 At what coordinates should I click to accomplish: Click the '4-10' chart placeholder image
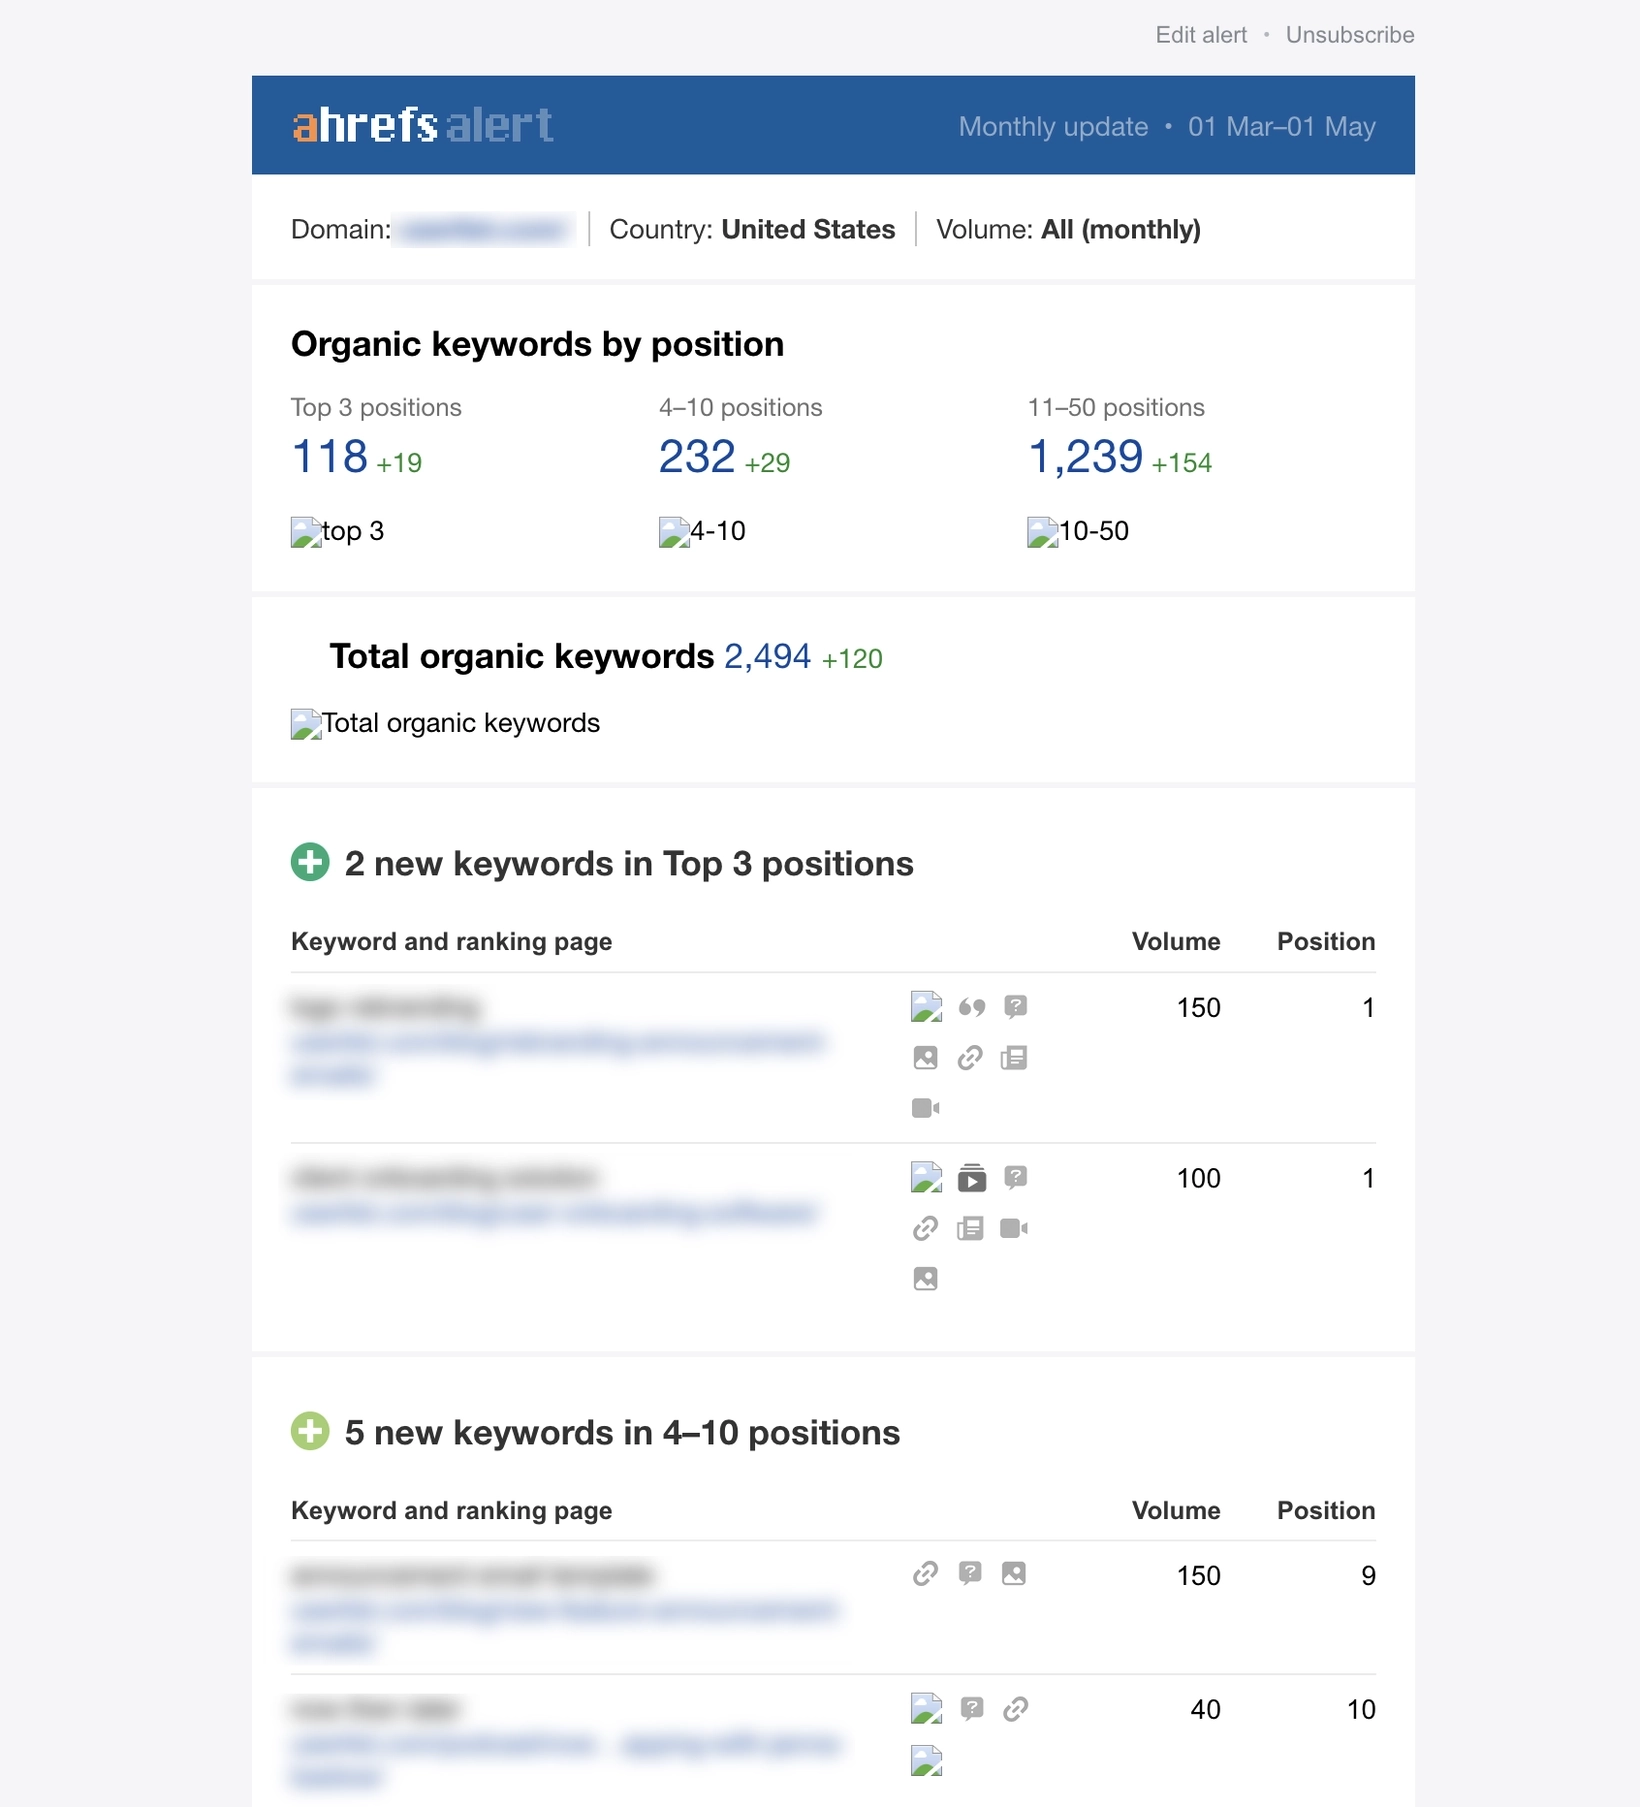[702, 531]
